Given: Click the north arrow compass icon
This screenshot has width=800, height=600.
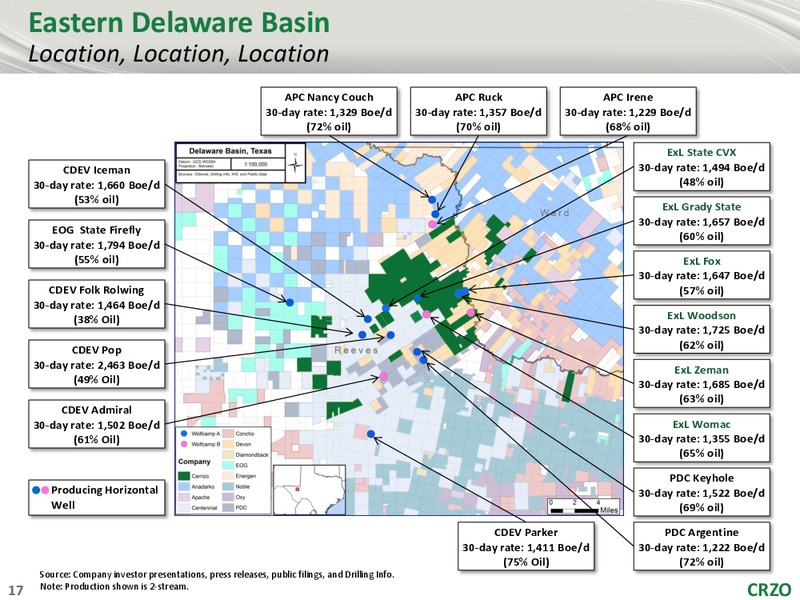Looking at the screenshot, I should tap(295, 163).
